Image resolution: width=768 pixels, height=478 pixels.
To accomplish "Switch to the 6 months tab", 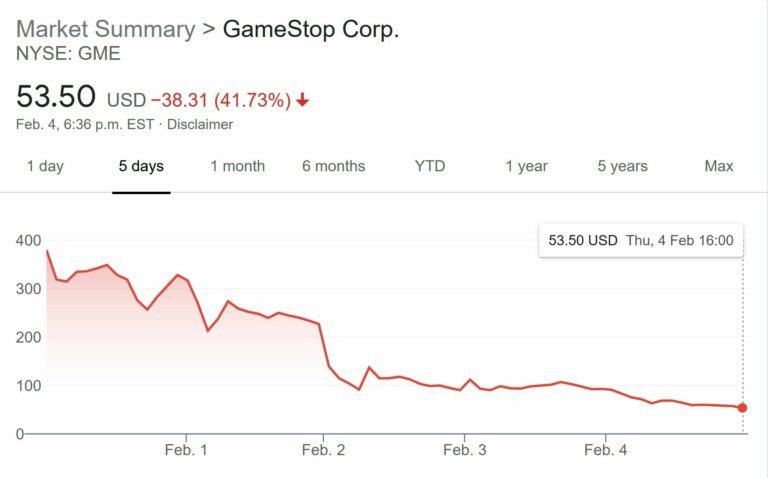I will (x=333, y=166).
